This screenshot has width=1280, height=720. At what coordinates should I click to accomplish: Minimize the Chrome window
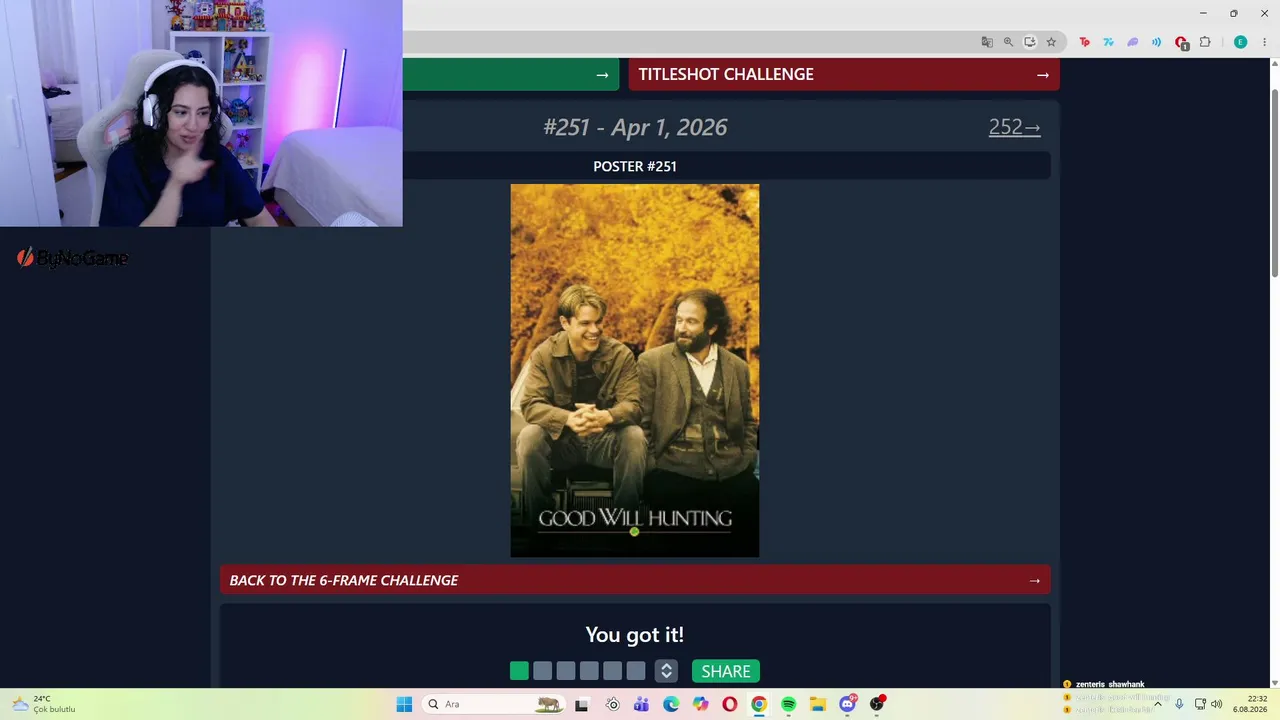coord(1202,13)
